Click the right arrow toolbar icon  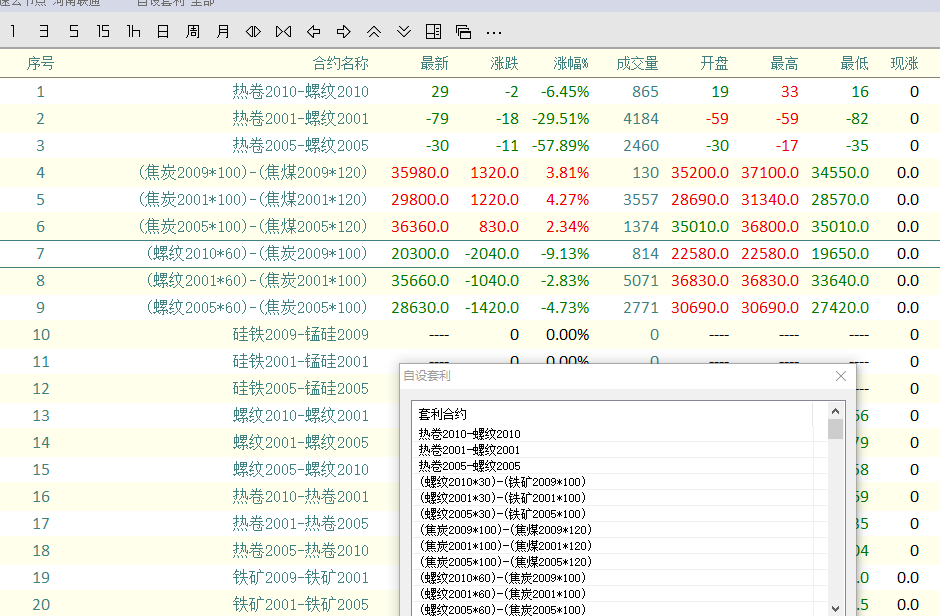[x=343, y=32]
